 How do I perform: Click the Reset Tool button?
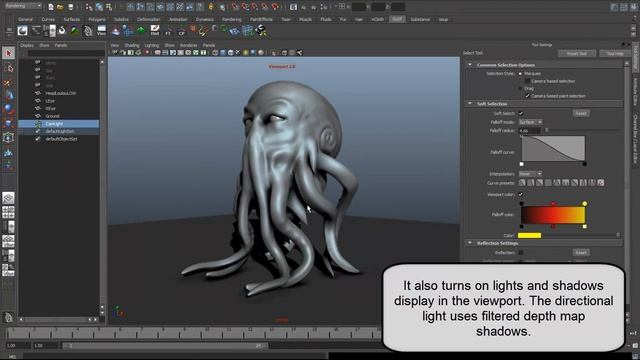pos(577,53)
